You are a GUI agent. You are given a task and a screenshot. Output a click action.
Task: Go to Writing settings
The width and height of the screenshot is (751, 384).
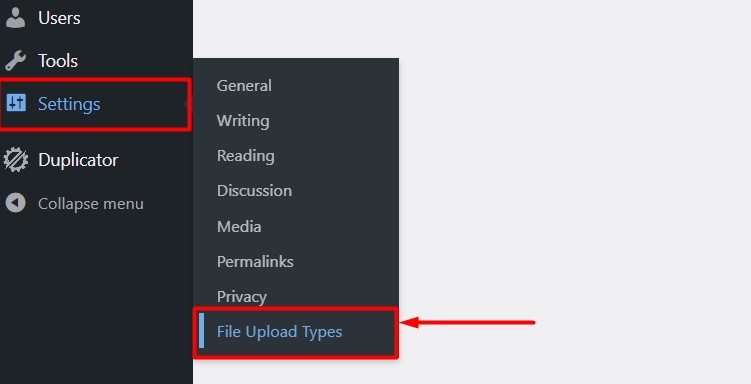243,121
